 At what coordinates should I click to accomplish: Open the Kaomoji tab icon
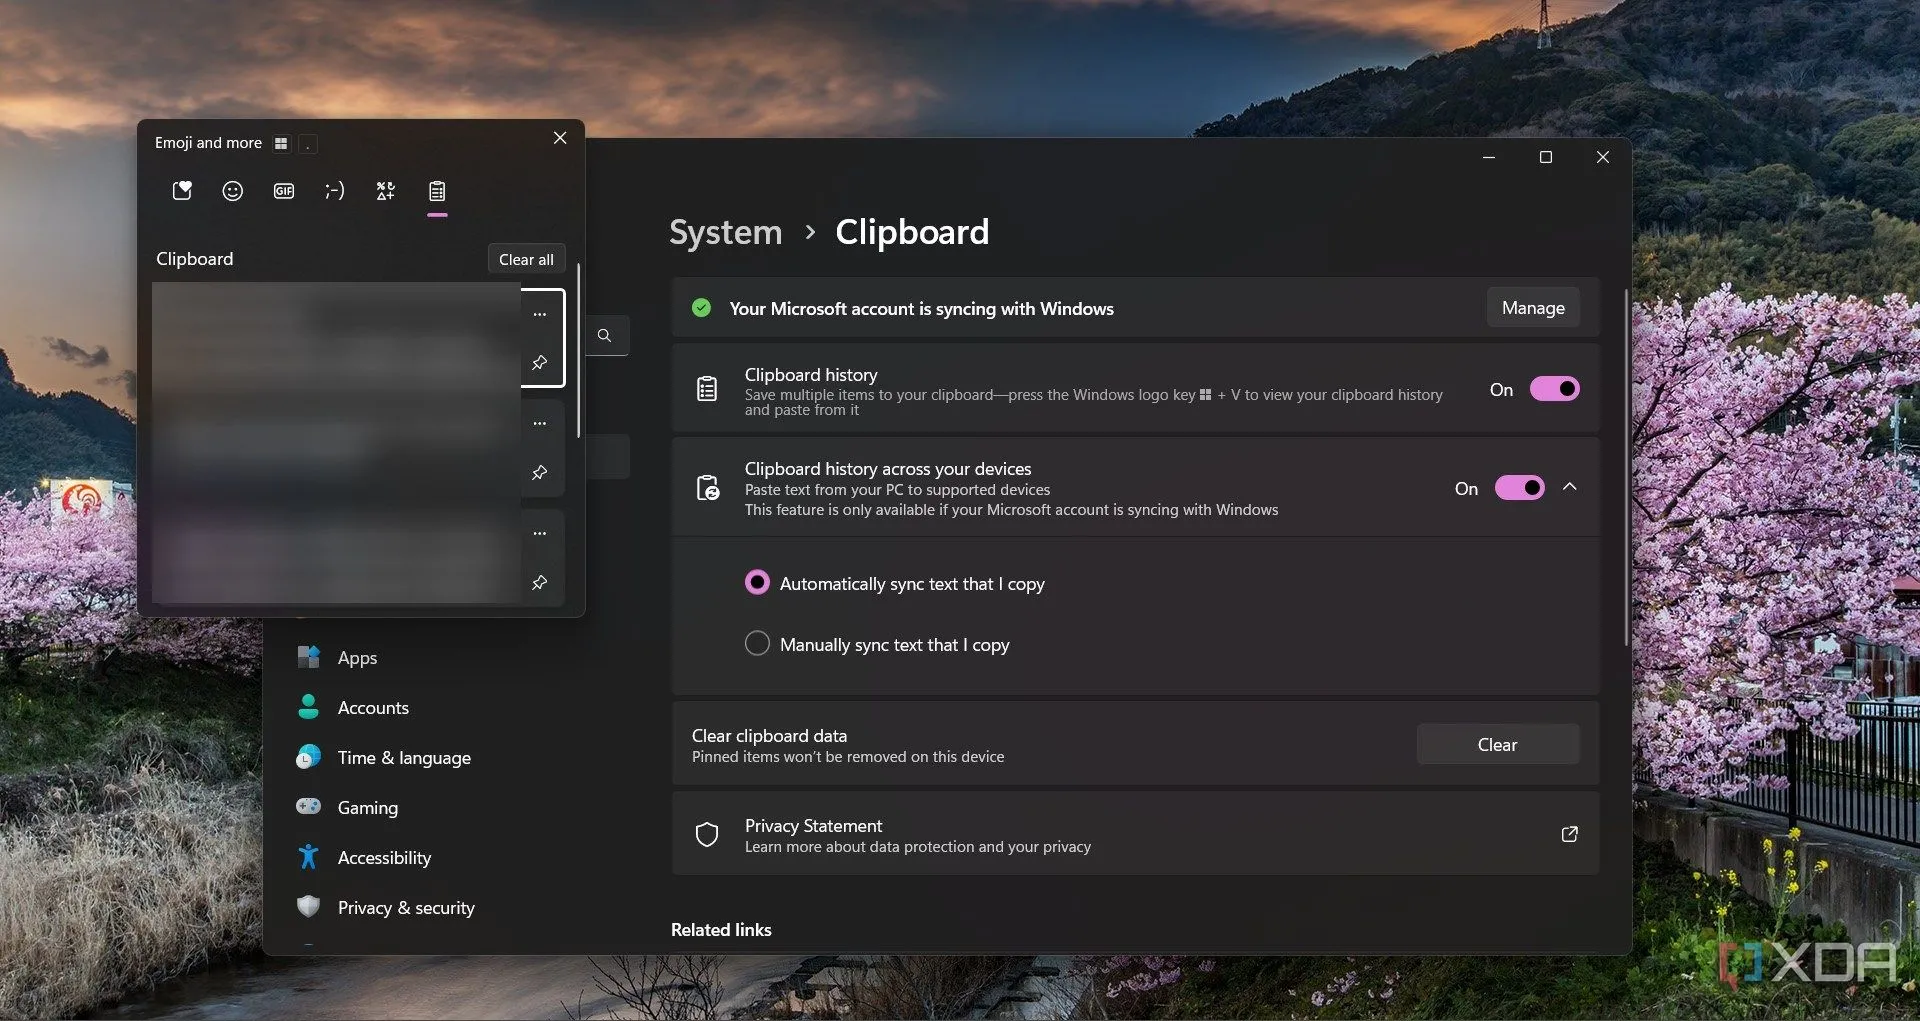click(x=335, y=191)
